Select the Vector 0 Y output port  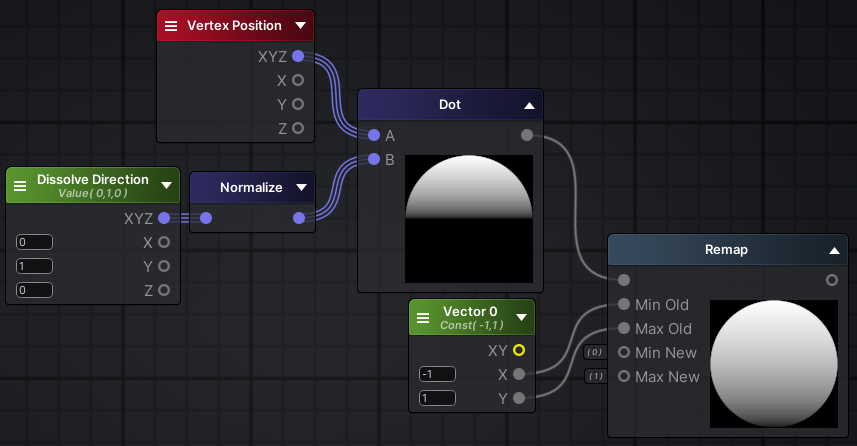click(519, 398)
